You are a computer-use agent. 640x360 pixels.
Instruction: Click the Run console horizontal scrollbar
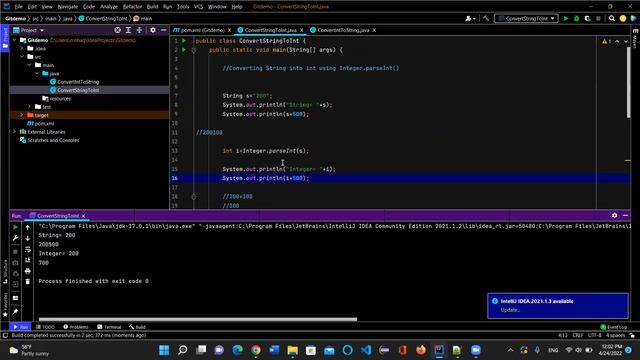click(198, 319)
